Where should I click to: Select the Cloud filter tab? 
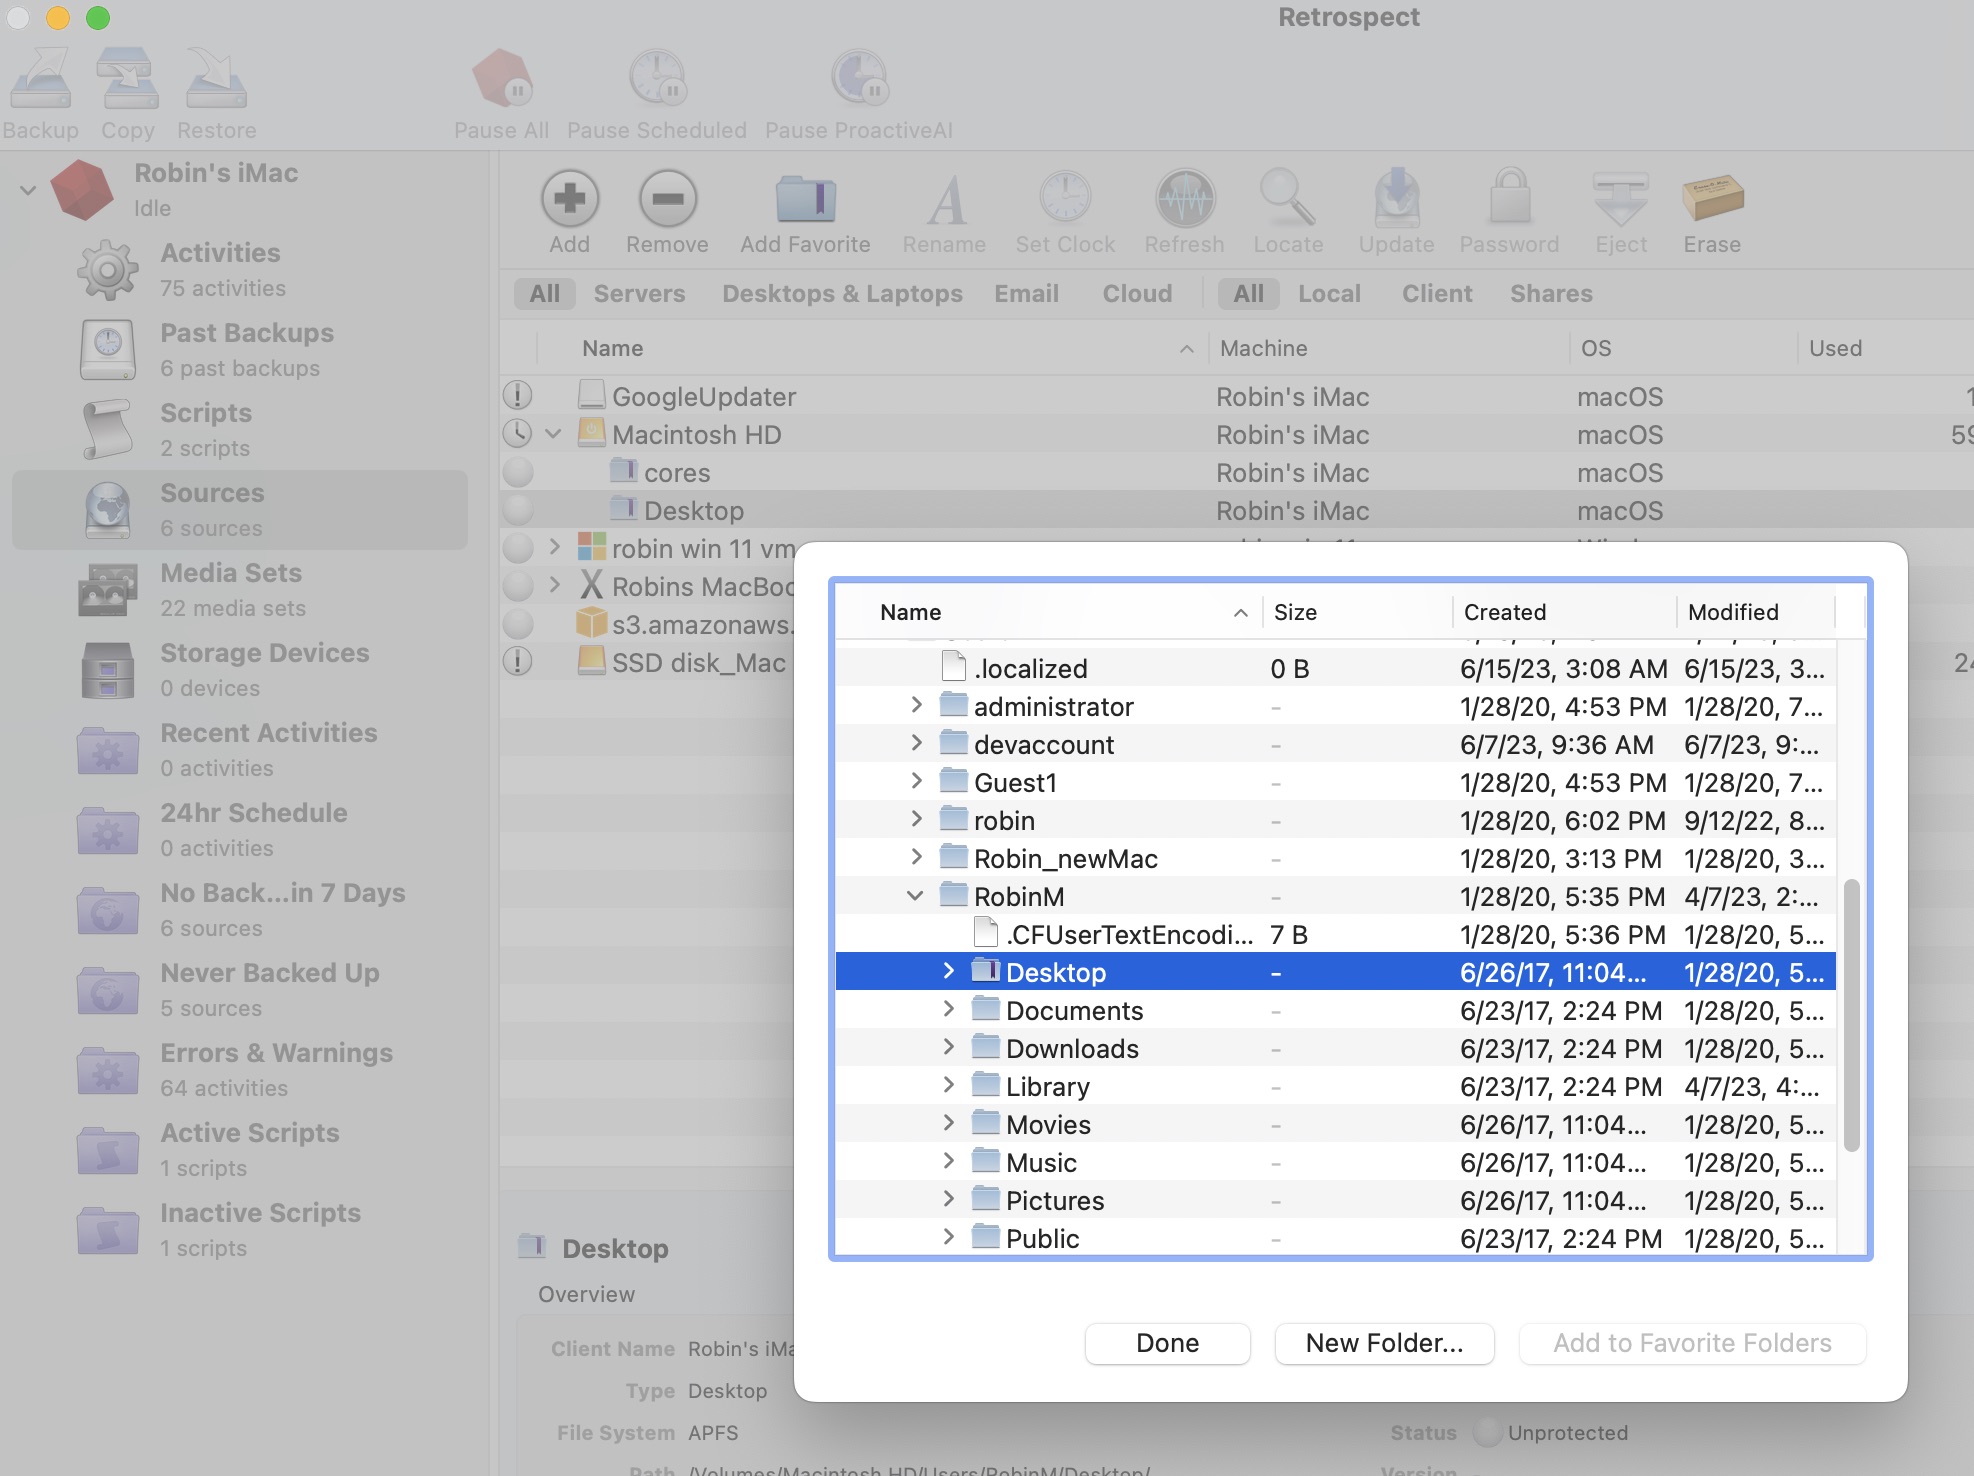(x=1137, y=293)
